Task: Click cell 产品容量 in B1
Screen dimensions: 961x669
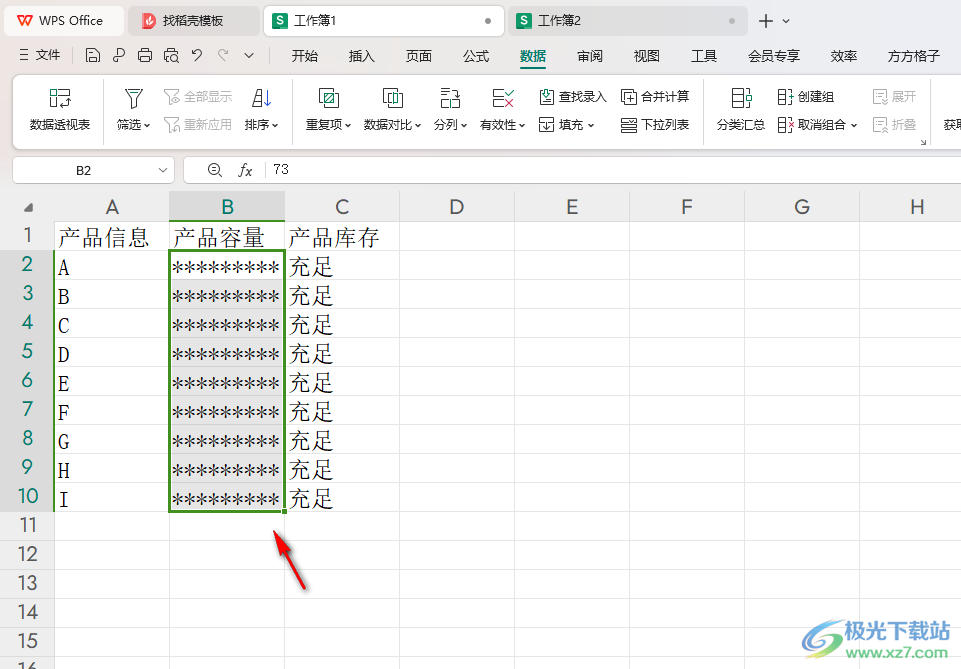Action: coord(227,236)
